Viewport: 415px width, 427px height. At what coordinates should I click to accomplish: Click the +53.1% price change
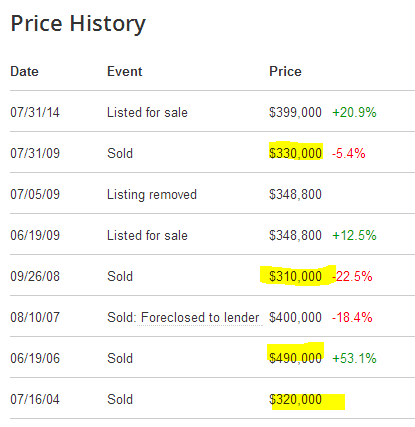point(354,358)
